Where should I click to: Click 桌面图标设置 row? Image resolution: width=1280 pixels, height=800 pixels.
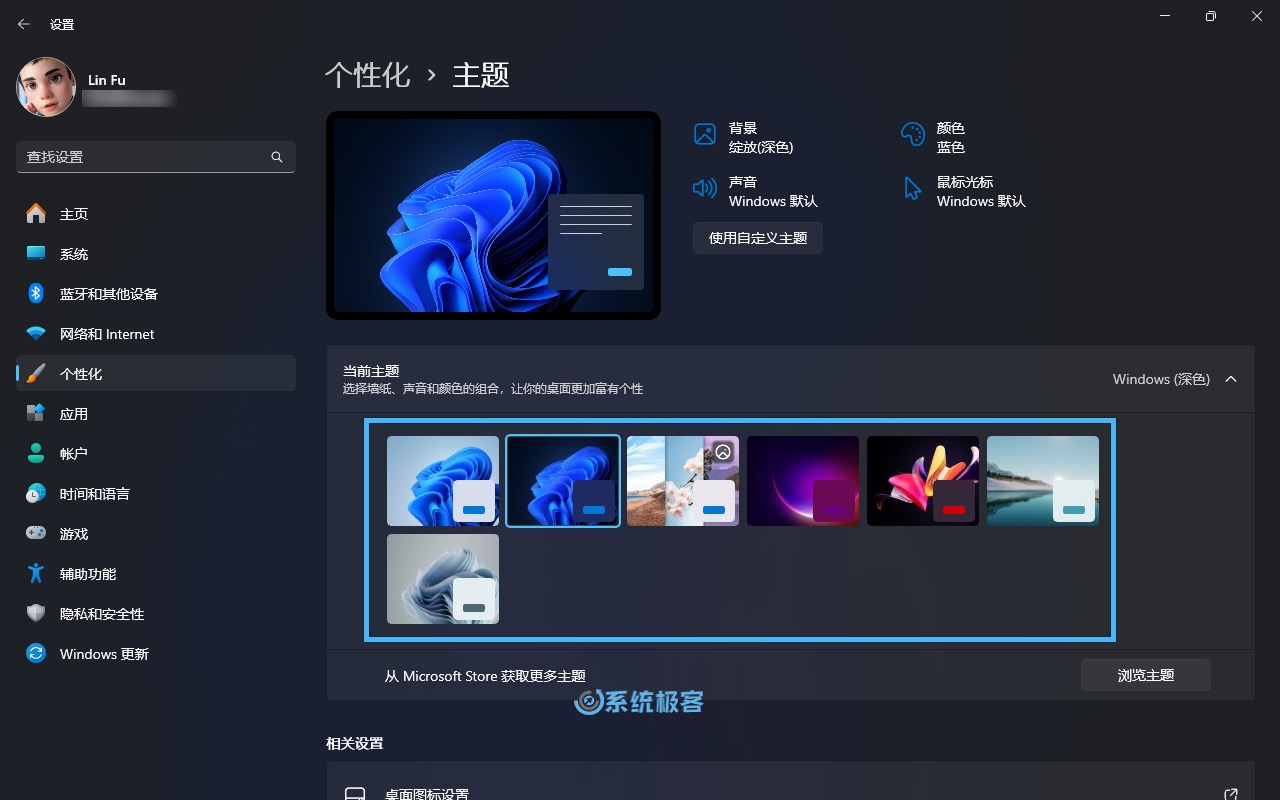point(790,783)
